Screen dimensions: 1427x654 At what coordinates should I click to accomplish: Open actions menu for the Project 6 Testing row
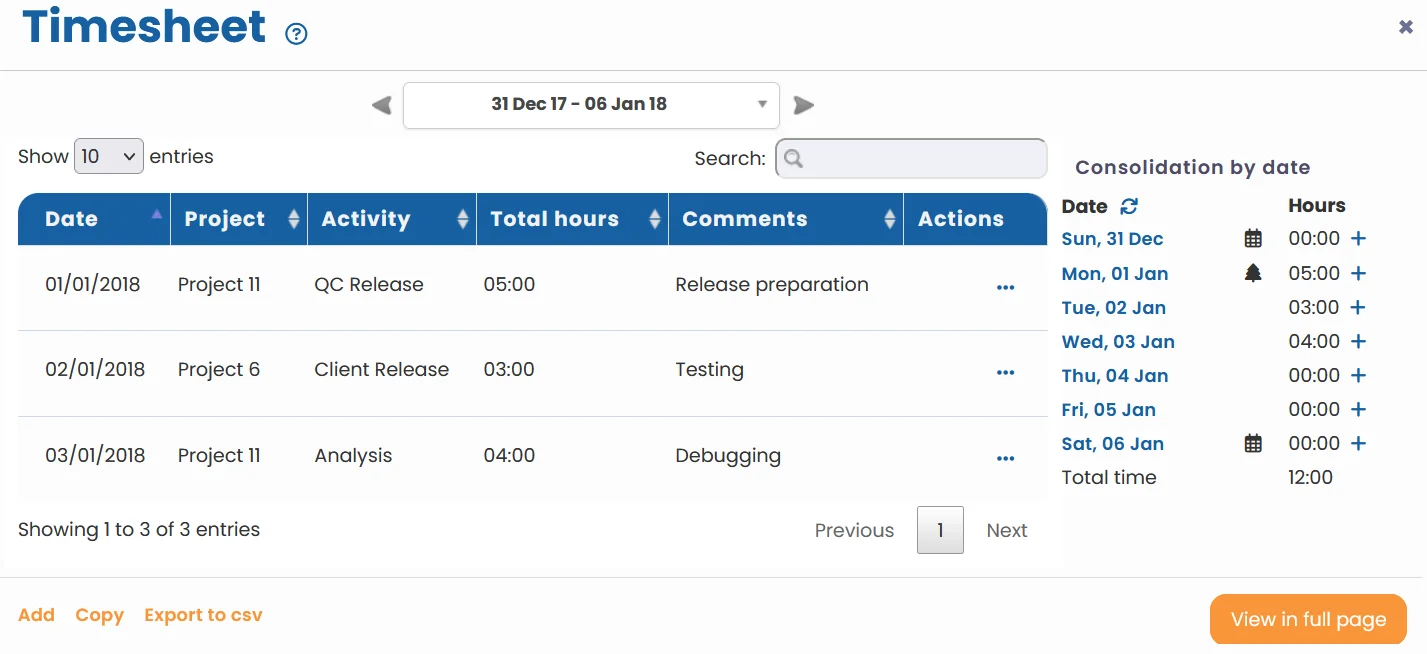1005,372
